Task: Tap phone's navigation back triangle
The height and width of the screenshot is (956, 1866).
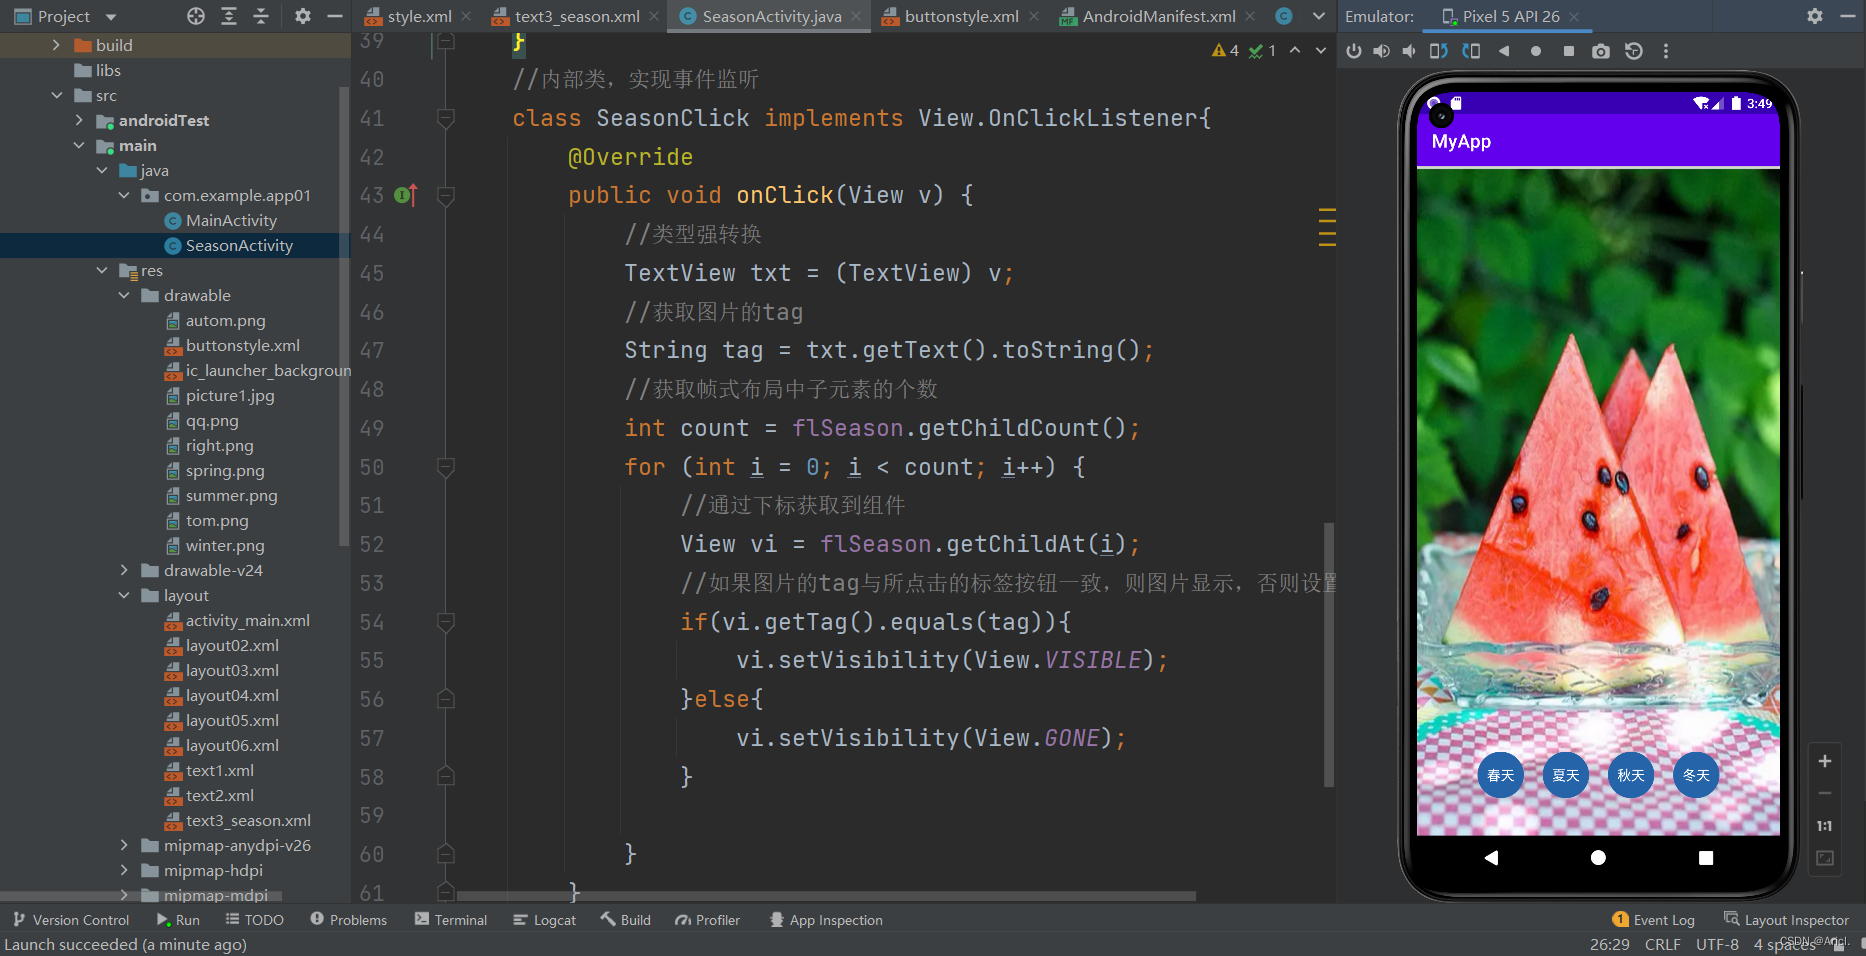Action: pos(1491,858)
